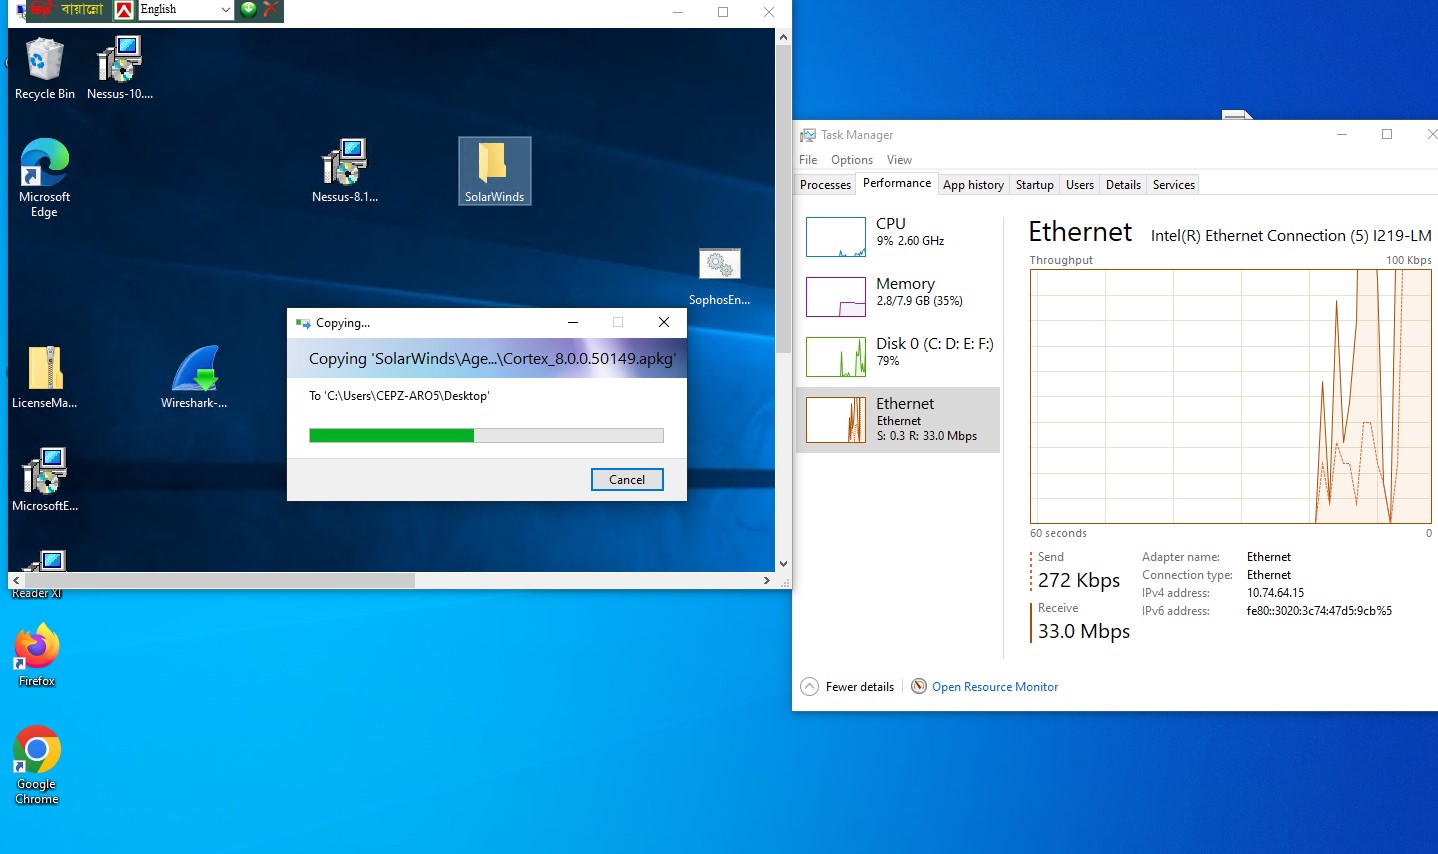1438x854 pixels.
Task: Click the horizontal scrollbar left arrow
Action: point(15,580)
